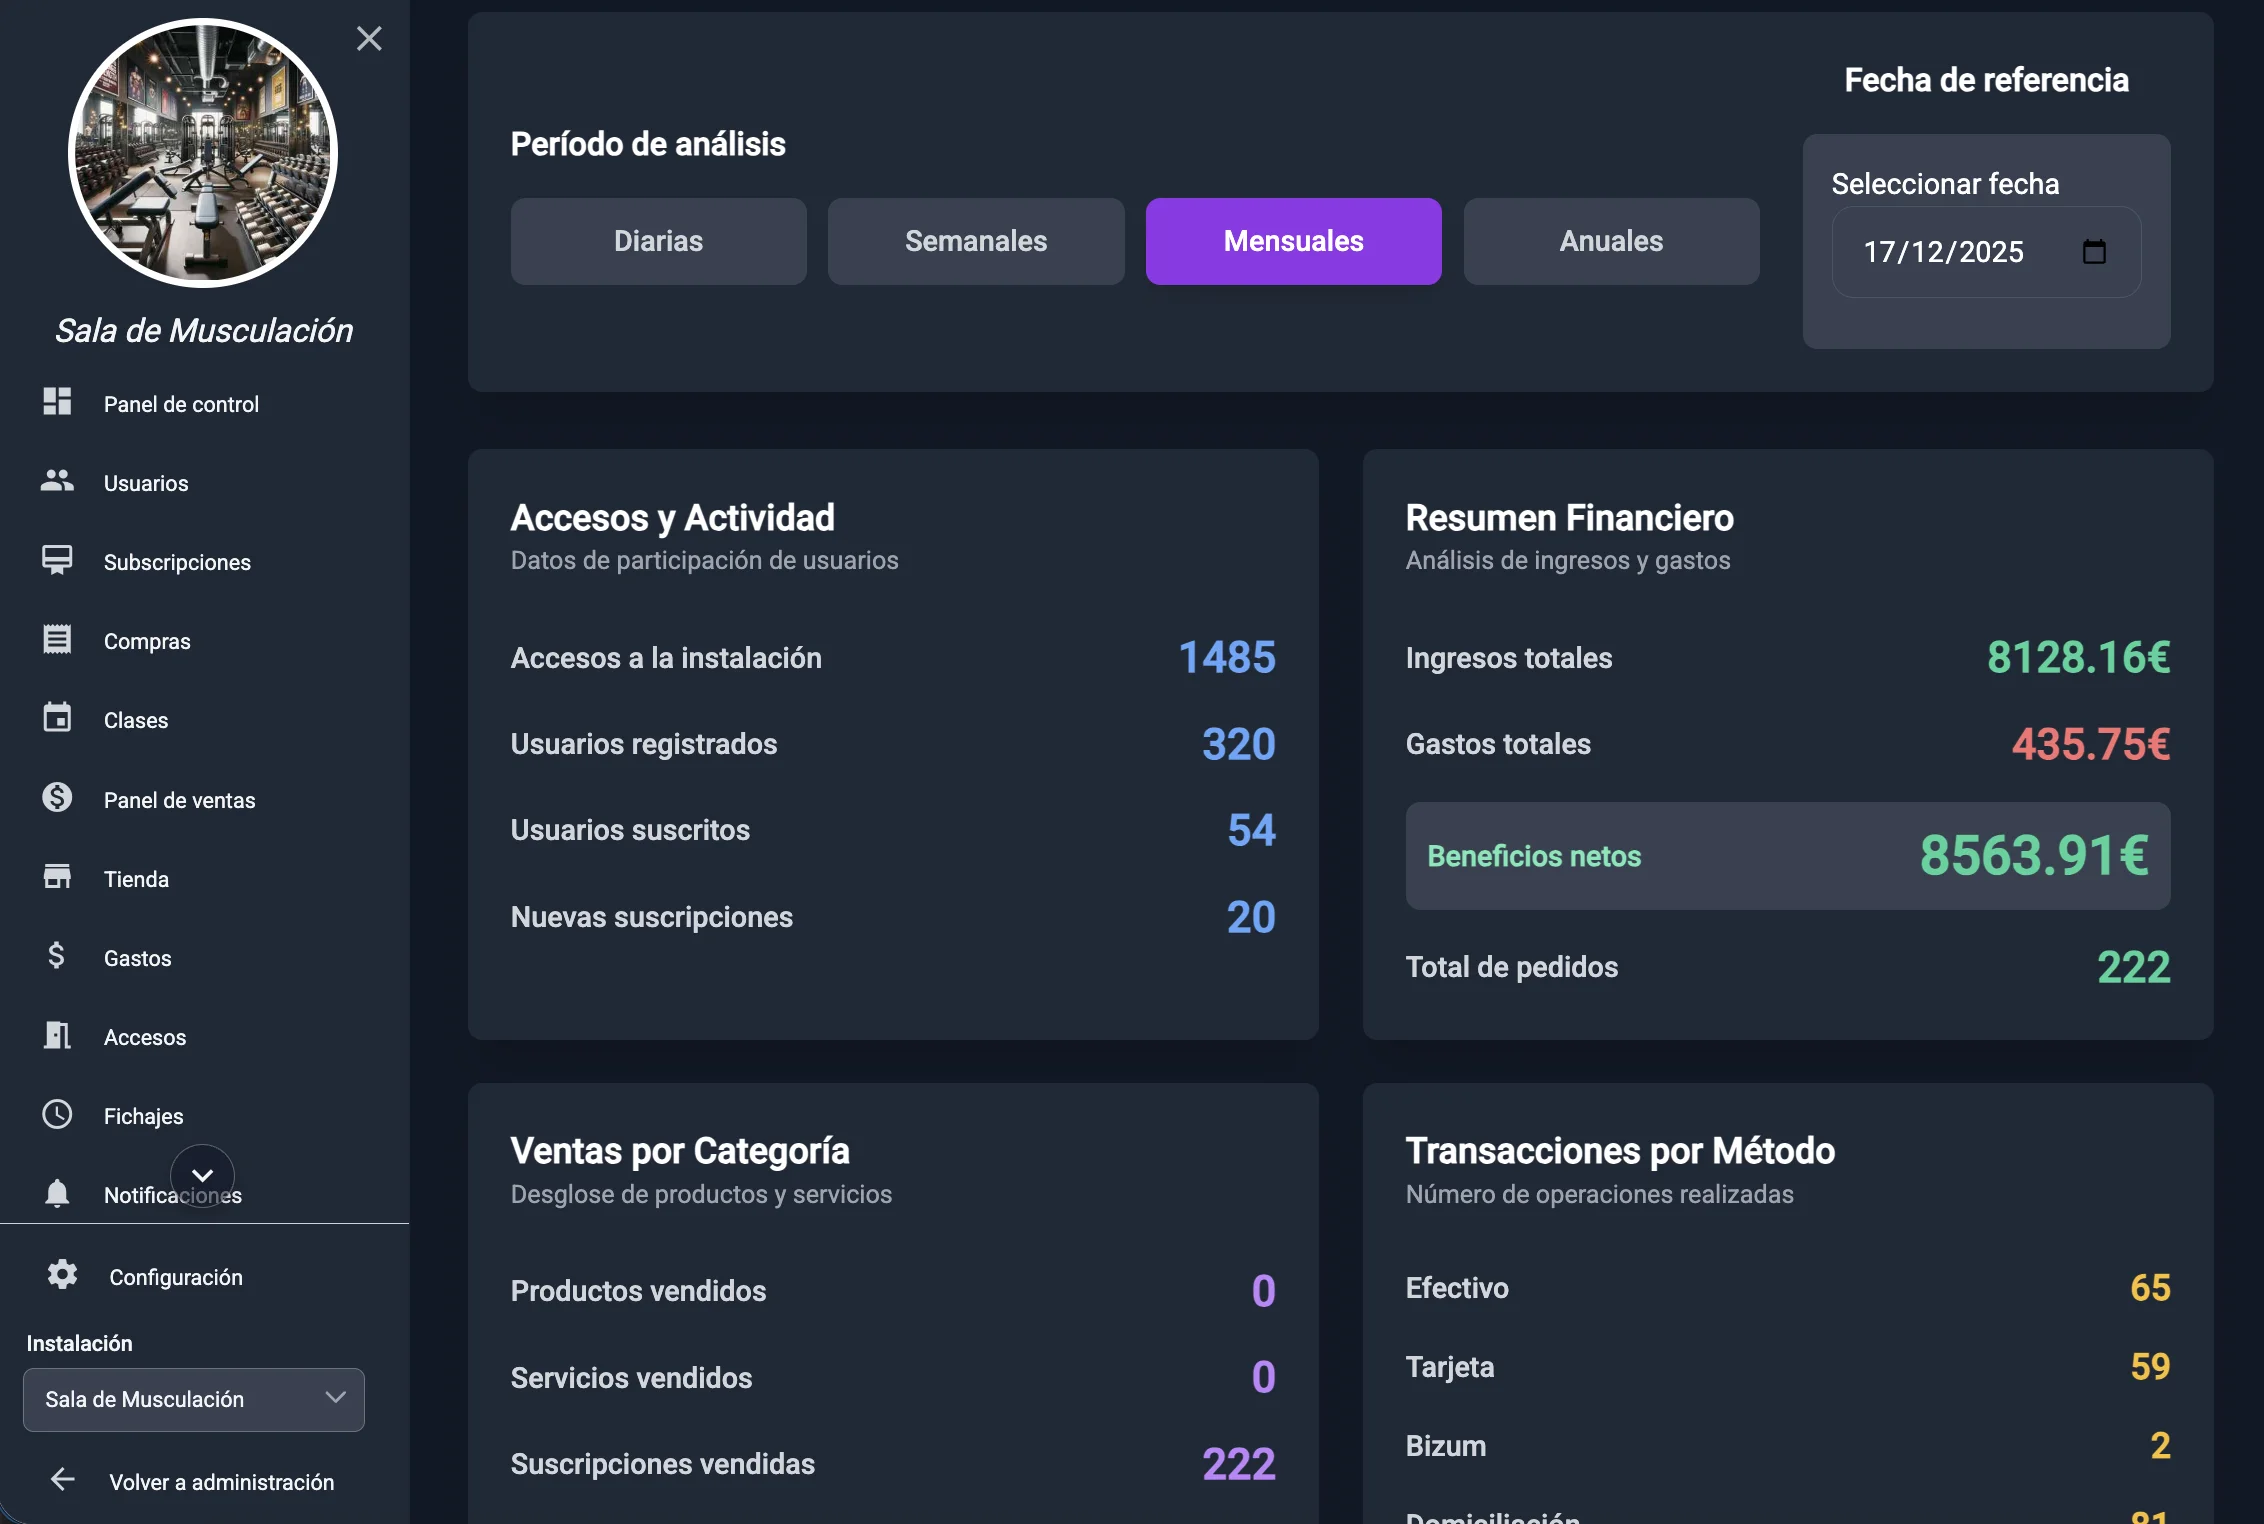The height and width of the screenshot is (1524, 2264).
Task: Open the Notificaciones bell icon
Action: click(57, 1193)
